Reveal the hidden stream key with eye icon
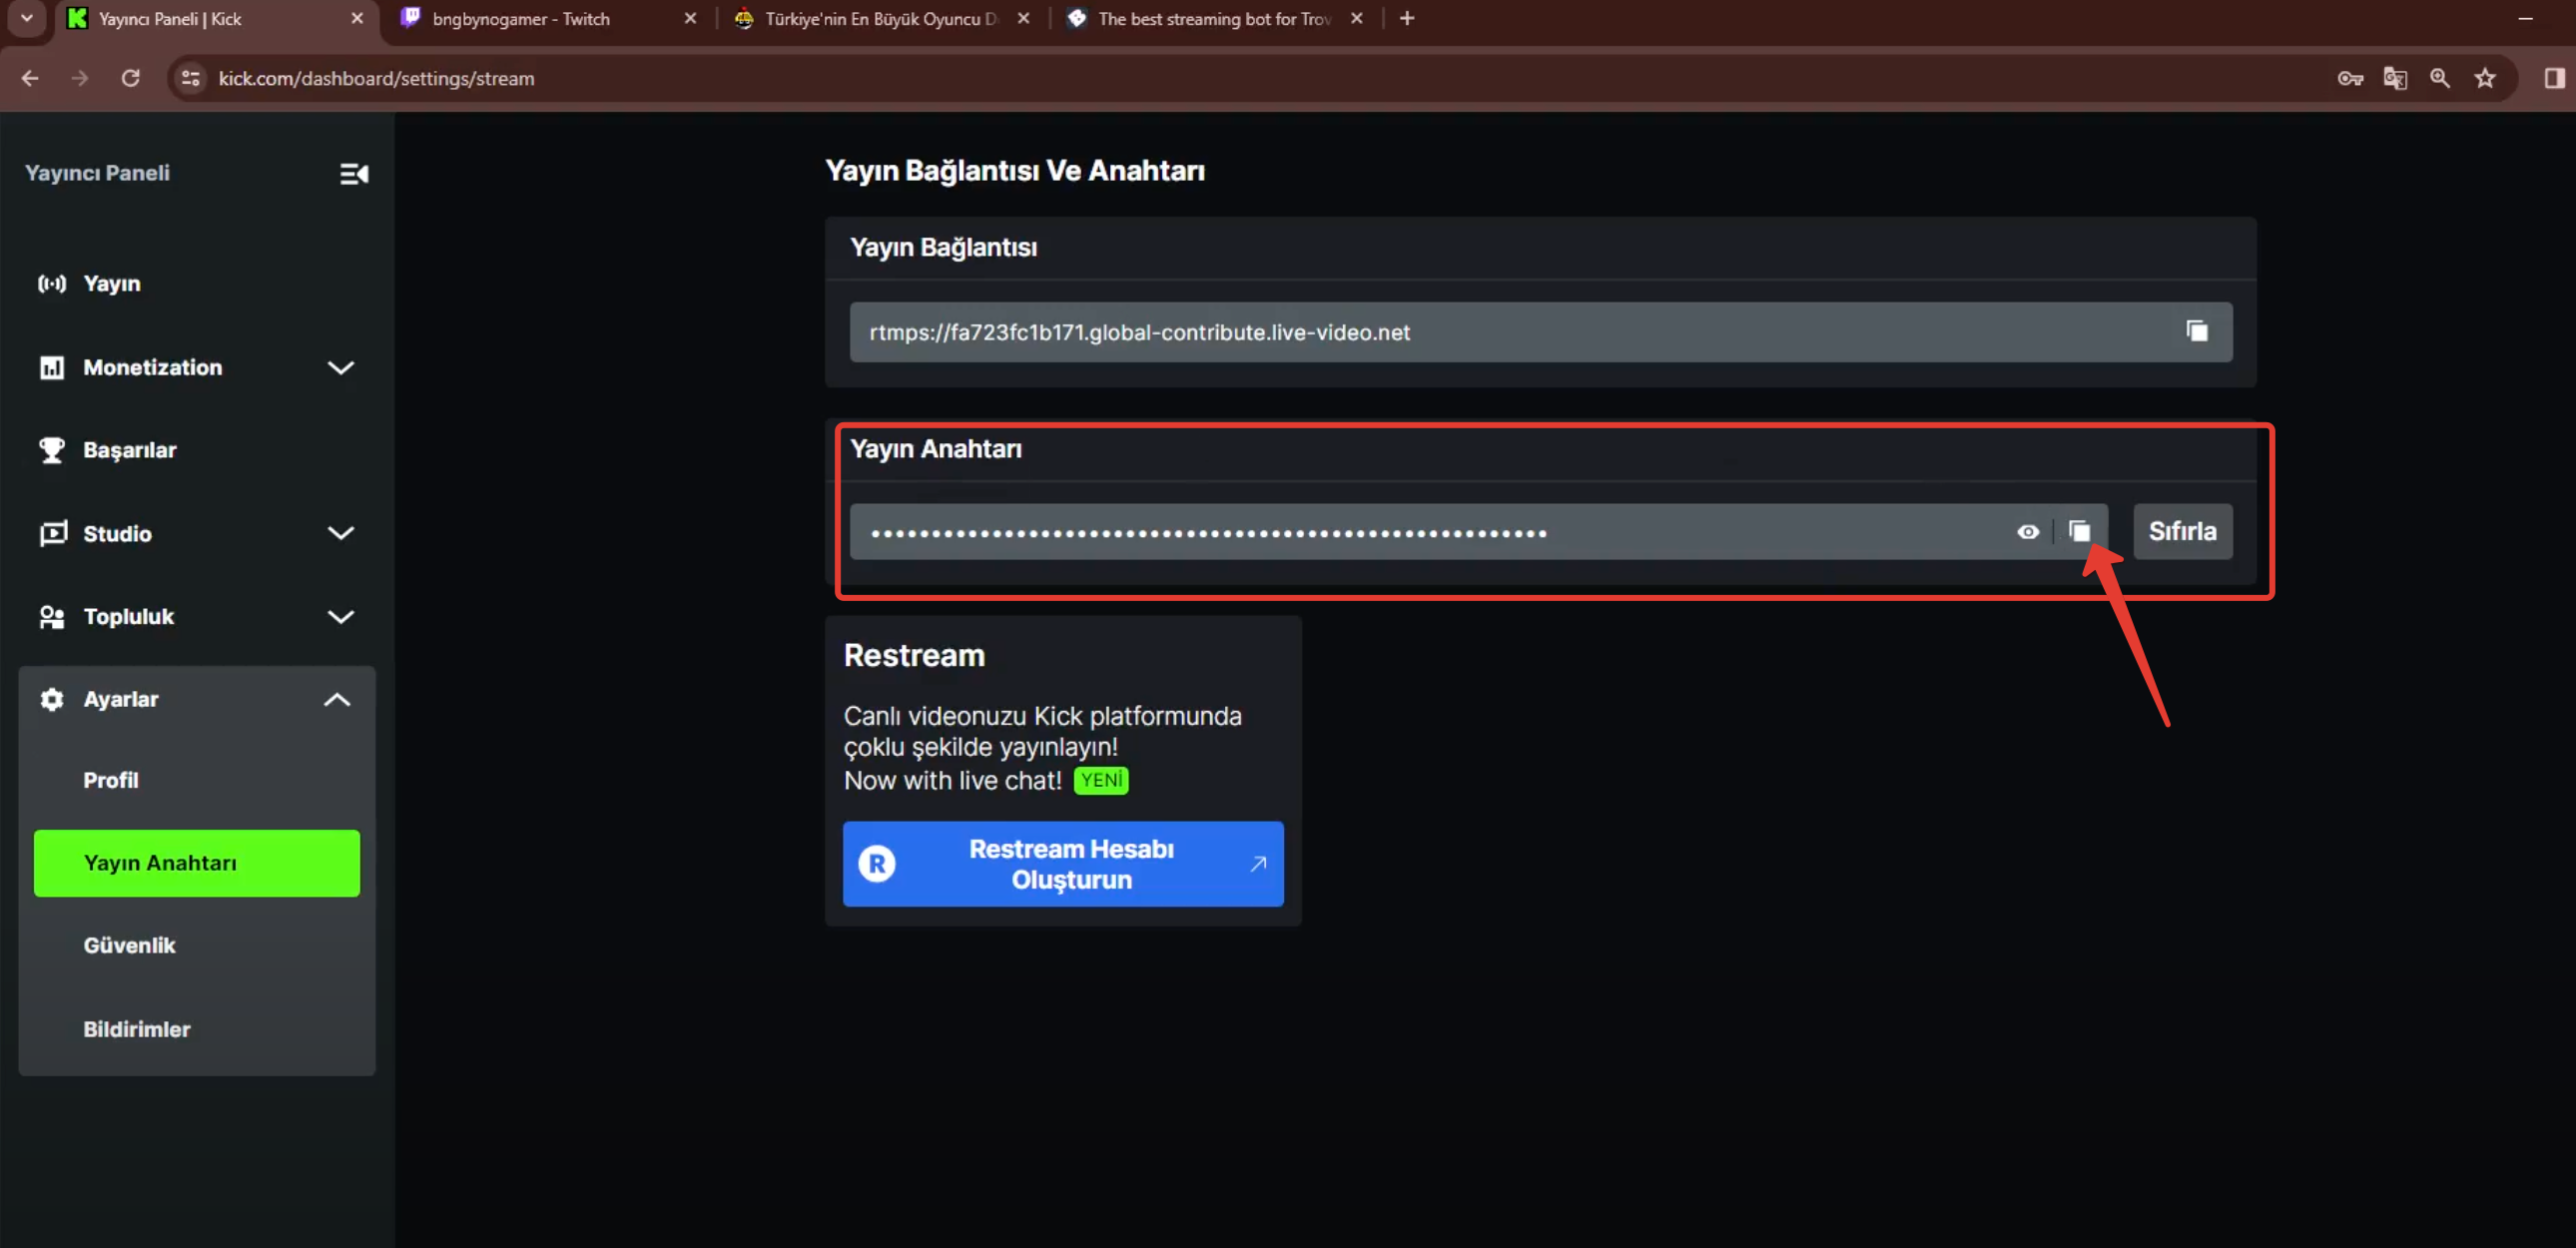2576x1248 pixels. (2027, 532)
